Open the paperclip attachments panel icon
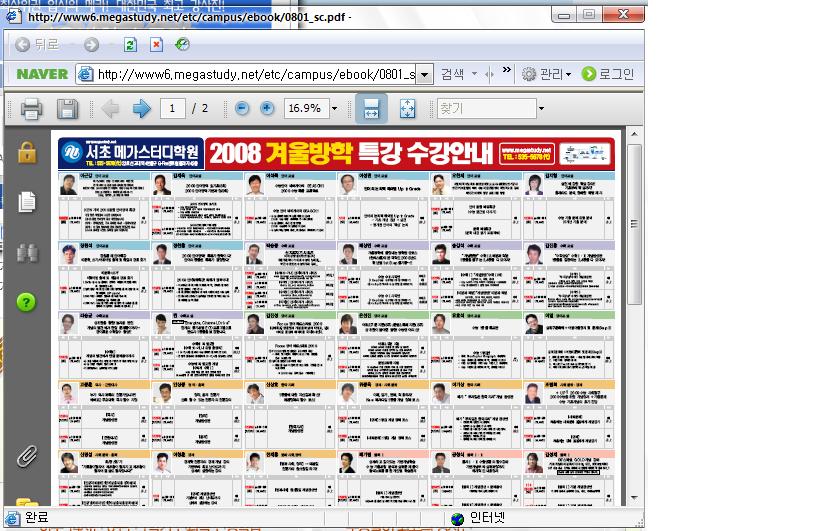 click(27, 457)
